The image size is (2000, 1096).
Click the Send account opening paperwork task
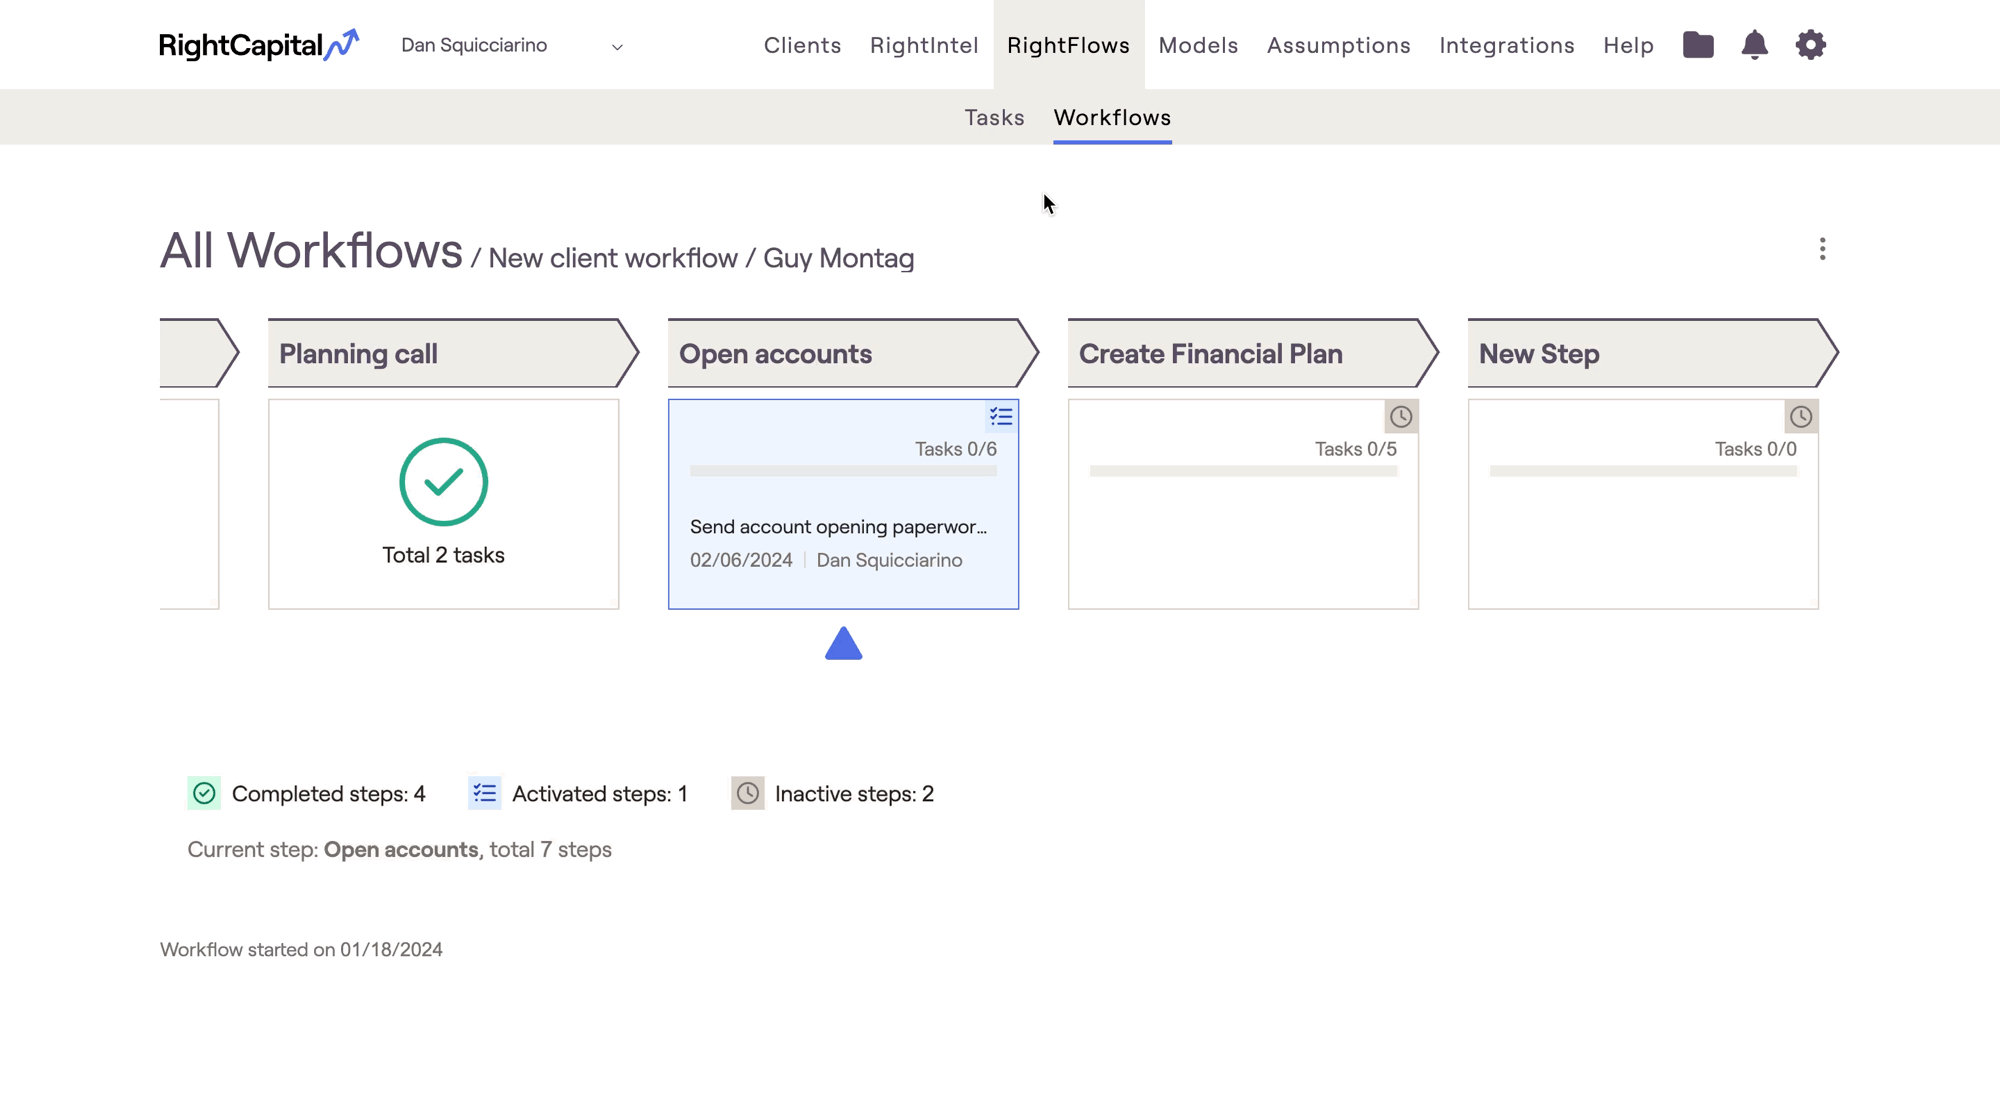838,527
